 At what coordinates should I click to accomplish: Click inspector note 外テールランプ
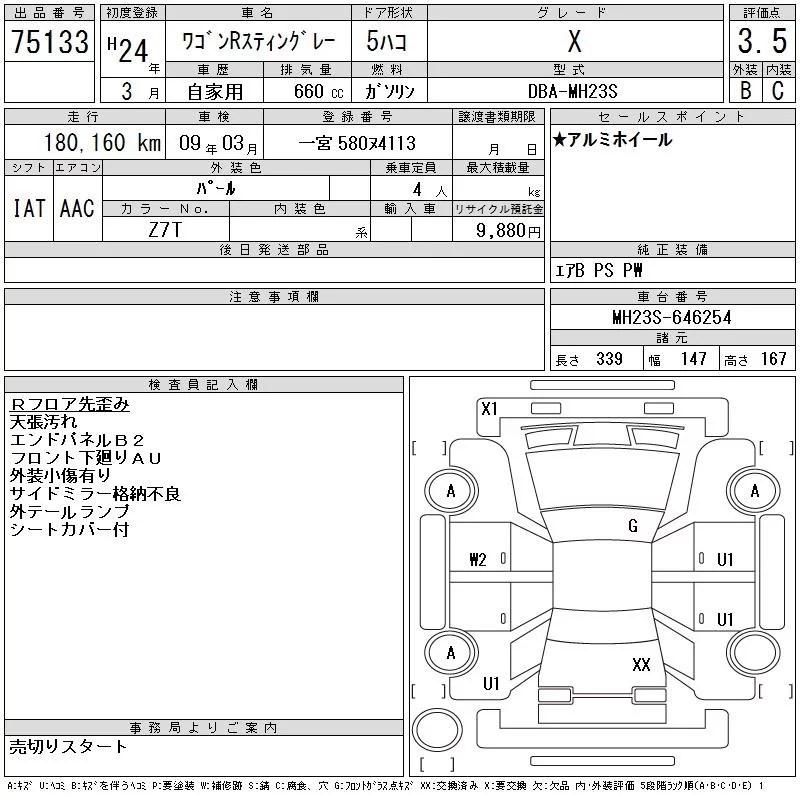pos(69,511)
